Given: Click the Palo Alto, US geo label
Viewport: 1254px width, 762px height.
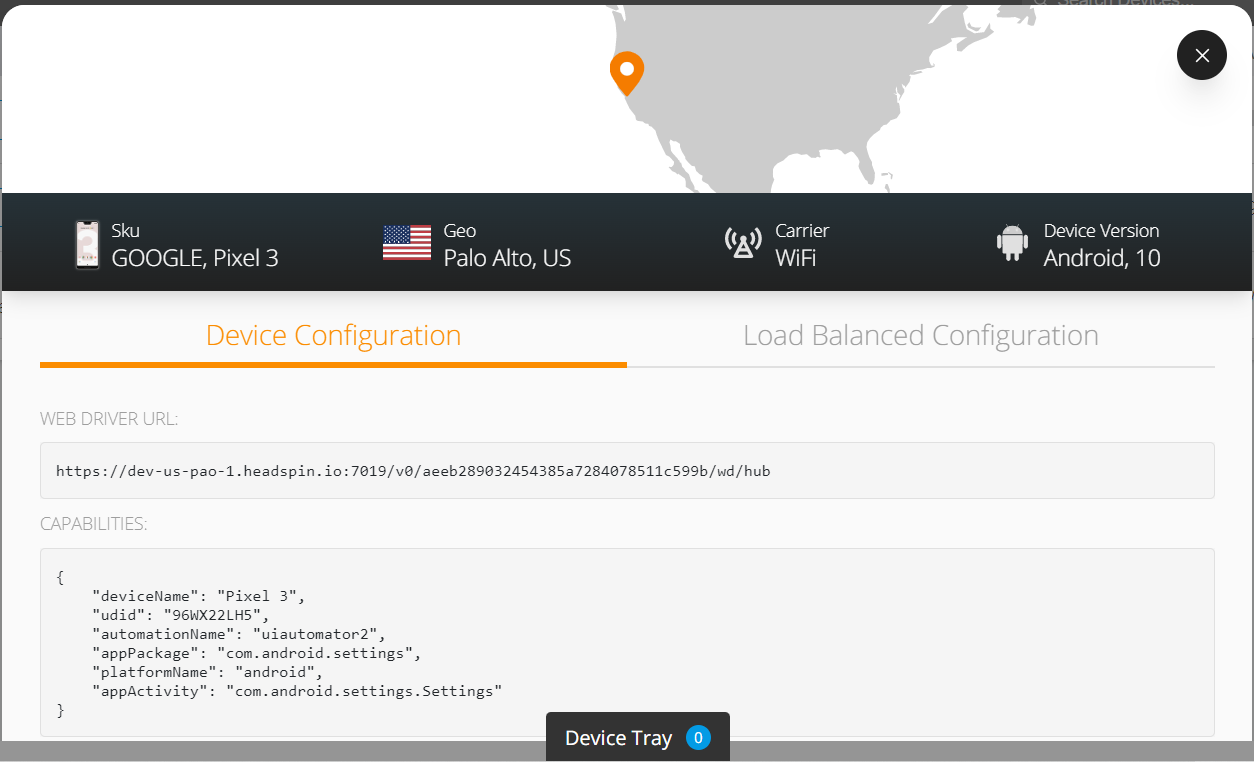Looking at the screenshot, I should coord(507,258).
